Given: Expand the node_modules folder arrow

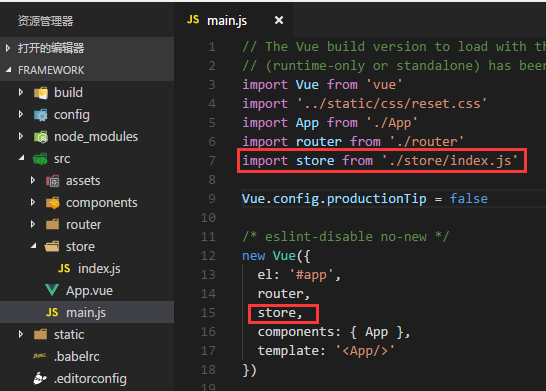Looking at the screenshot, I should (x=21, y=136).
